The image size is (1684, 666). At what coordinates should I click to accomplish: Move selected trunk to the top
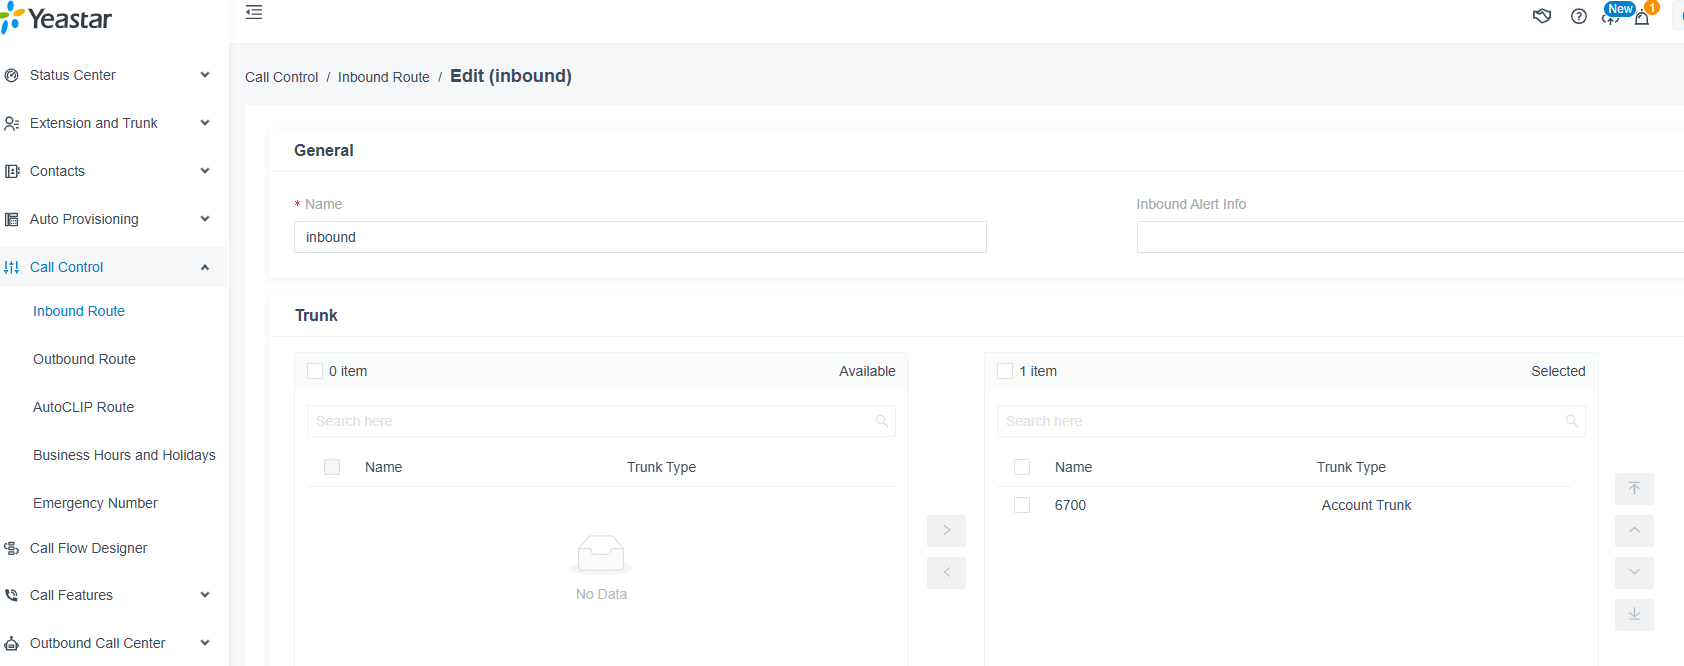(x=1634, y=489)
